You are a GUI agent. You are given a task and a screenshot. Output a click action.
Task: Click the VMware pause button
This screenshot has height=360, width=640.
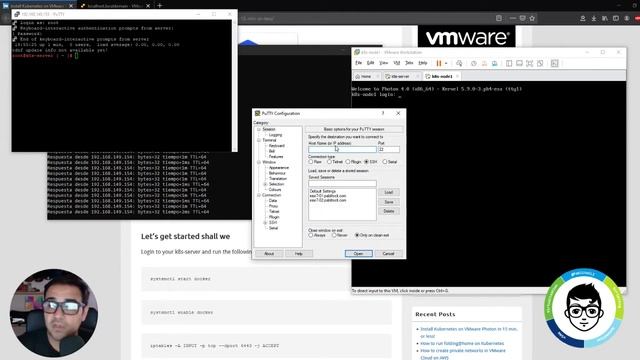(x=439, y=63)
